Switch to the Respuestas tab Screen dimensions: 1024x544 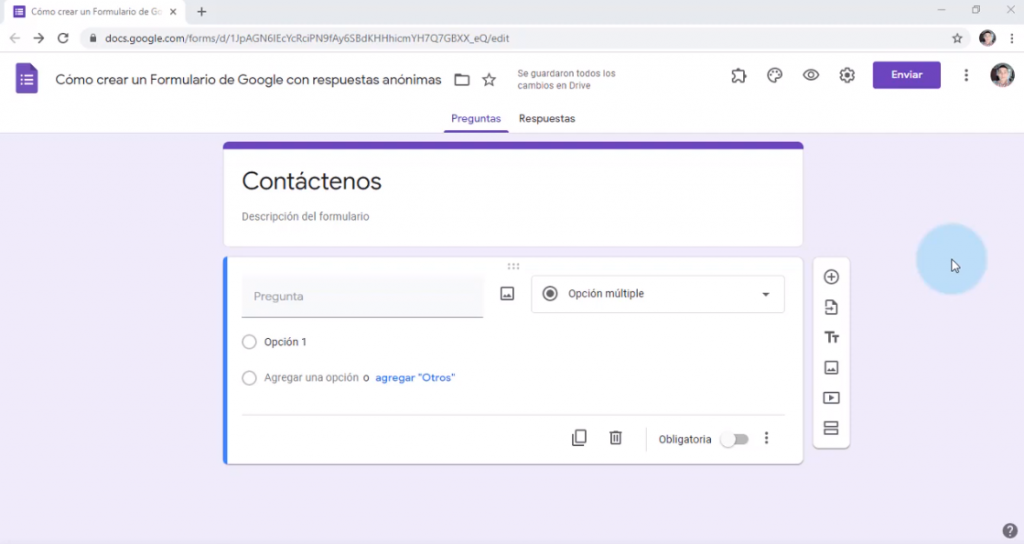tap(546, 118)
